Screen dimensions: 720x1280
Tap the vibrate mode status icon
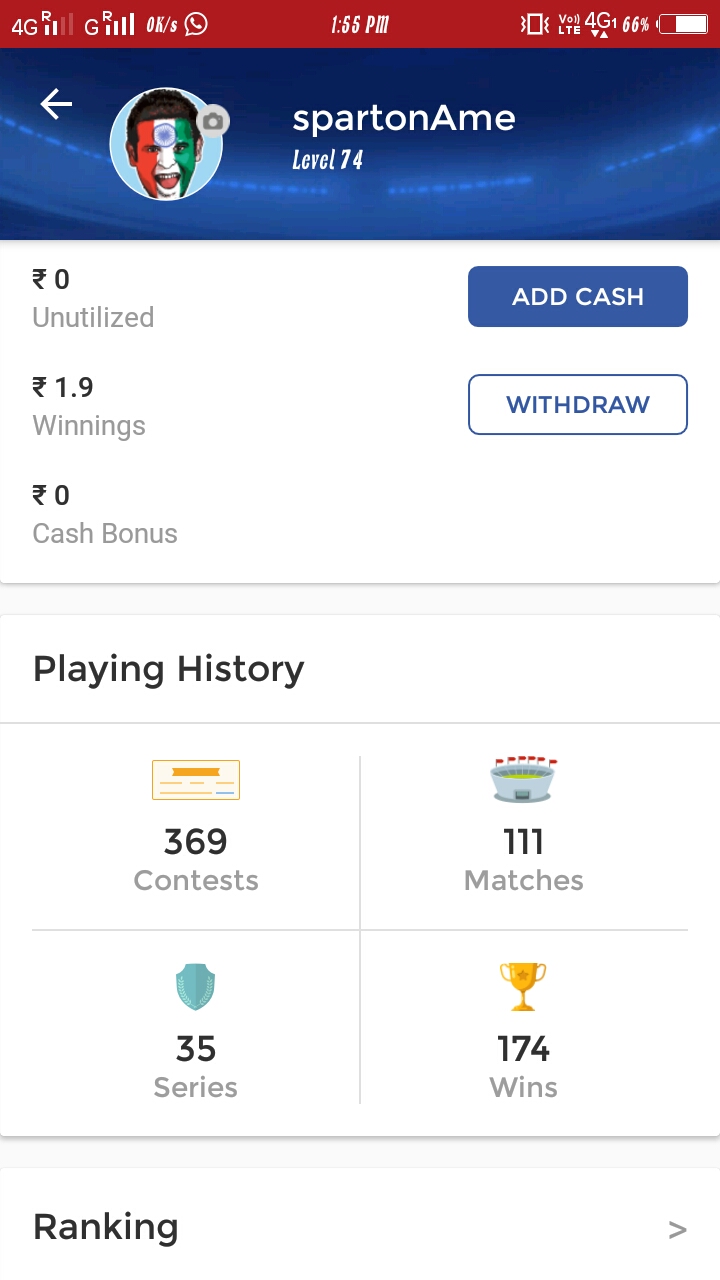coord(535,24)
